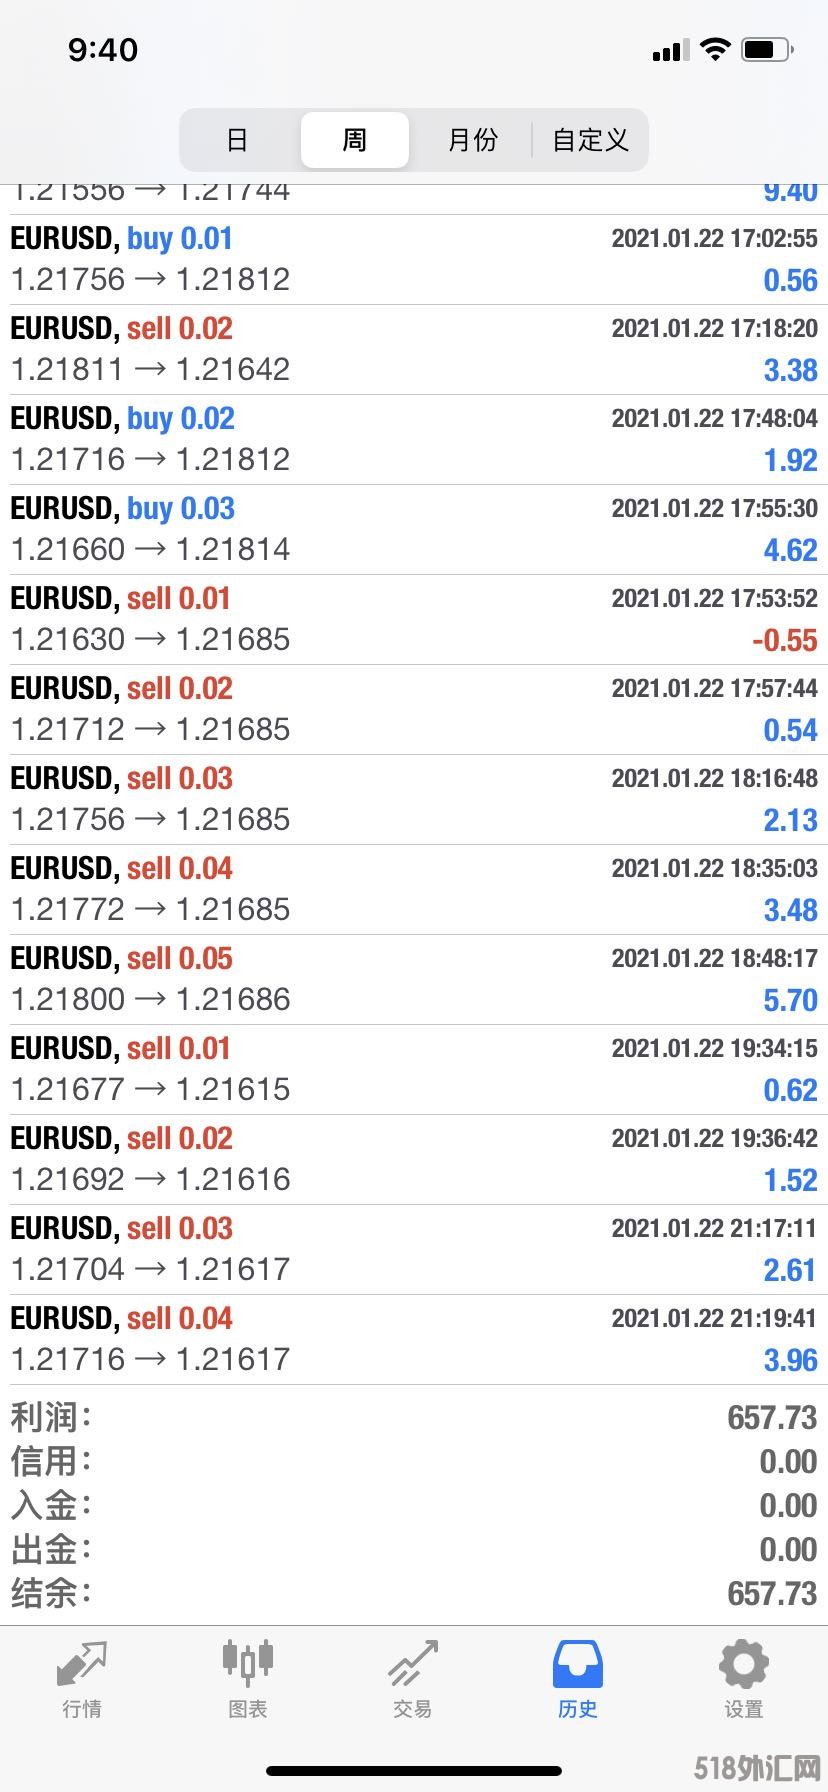Tap the 结余 balance summary row
Image resolution: width=828 pixels, height=1792 pixels.
point(414,1593)
